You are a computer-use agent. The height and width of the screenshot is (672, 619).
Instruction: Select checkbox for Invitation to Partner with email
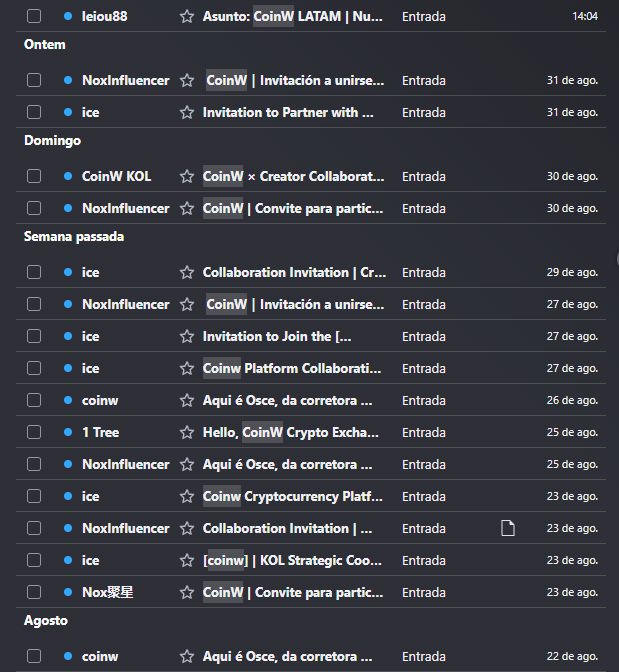coord(34,112)
